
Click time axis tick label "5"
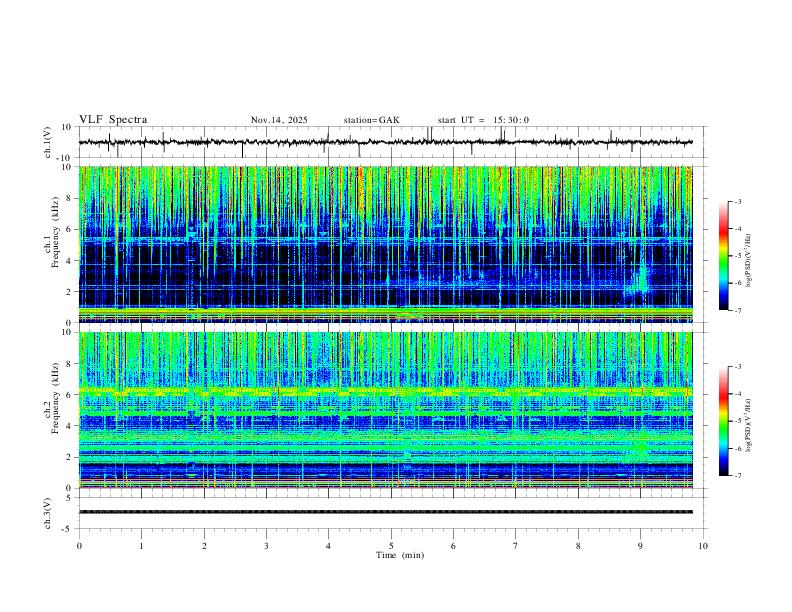click(x=391, y=546)
